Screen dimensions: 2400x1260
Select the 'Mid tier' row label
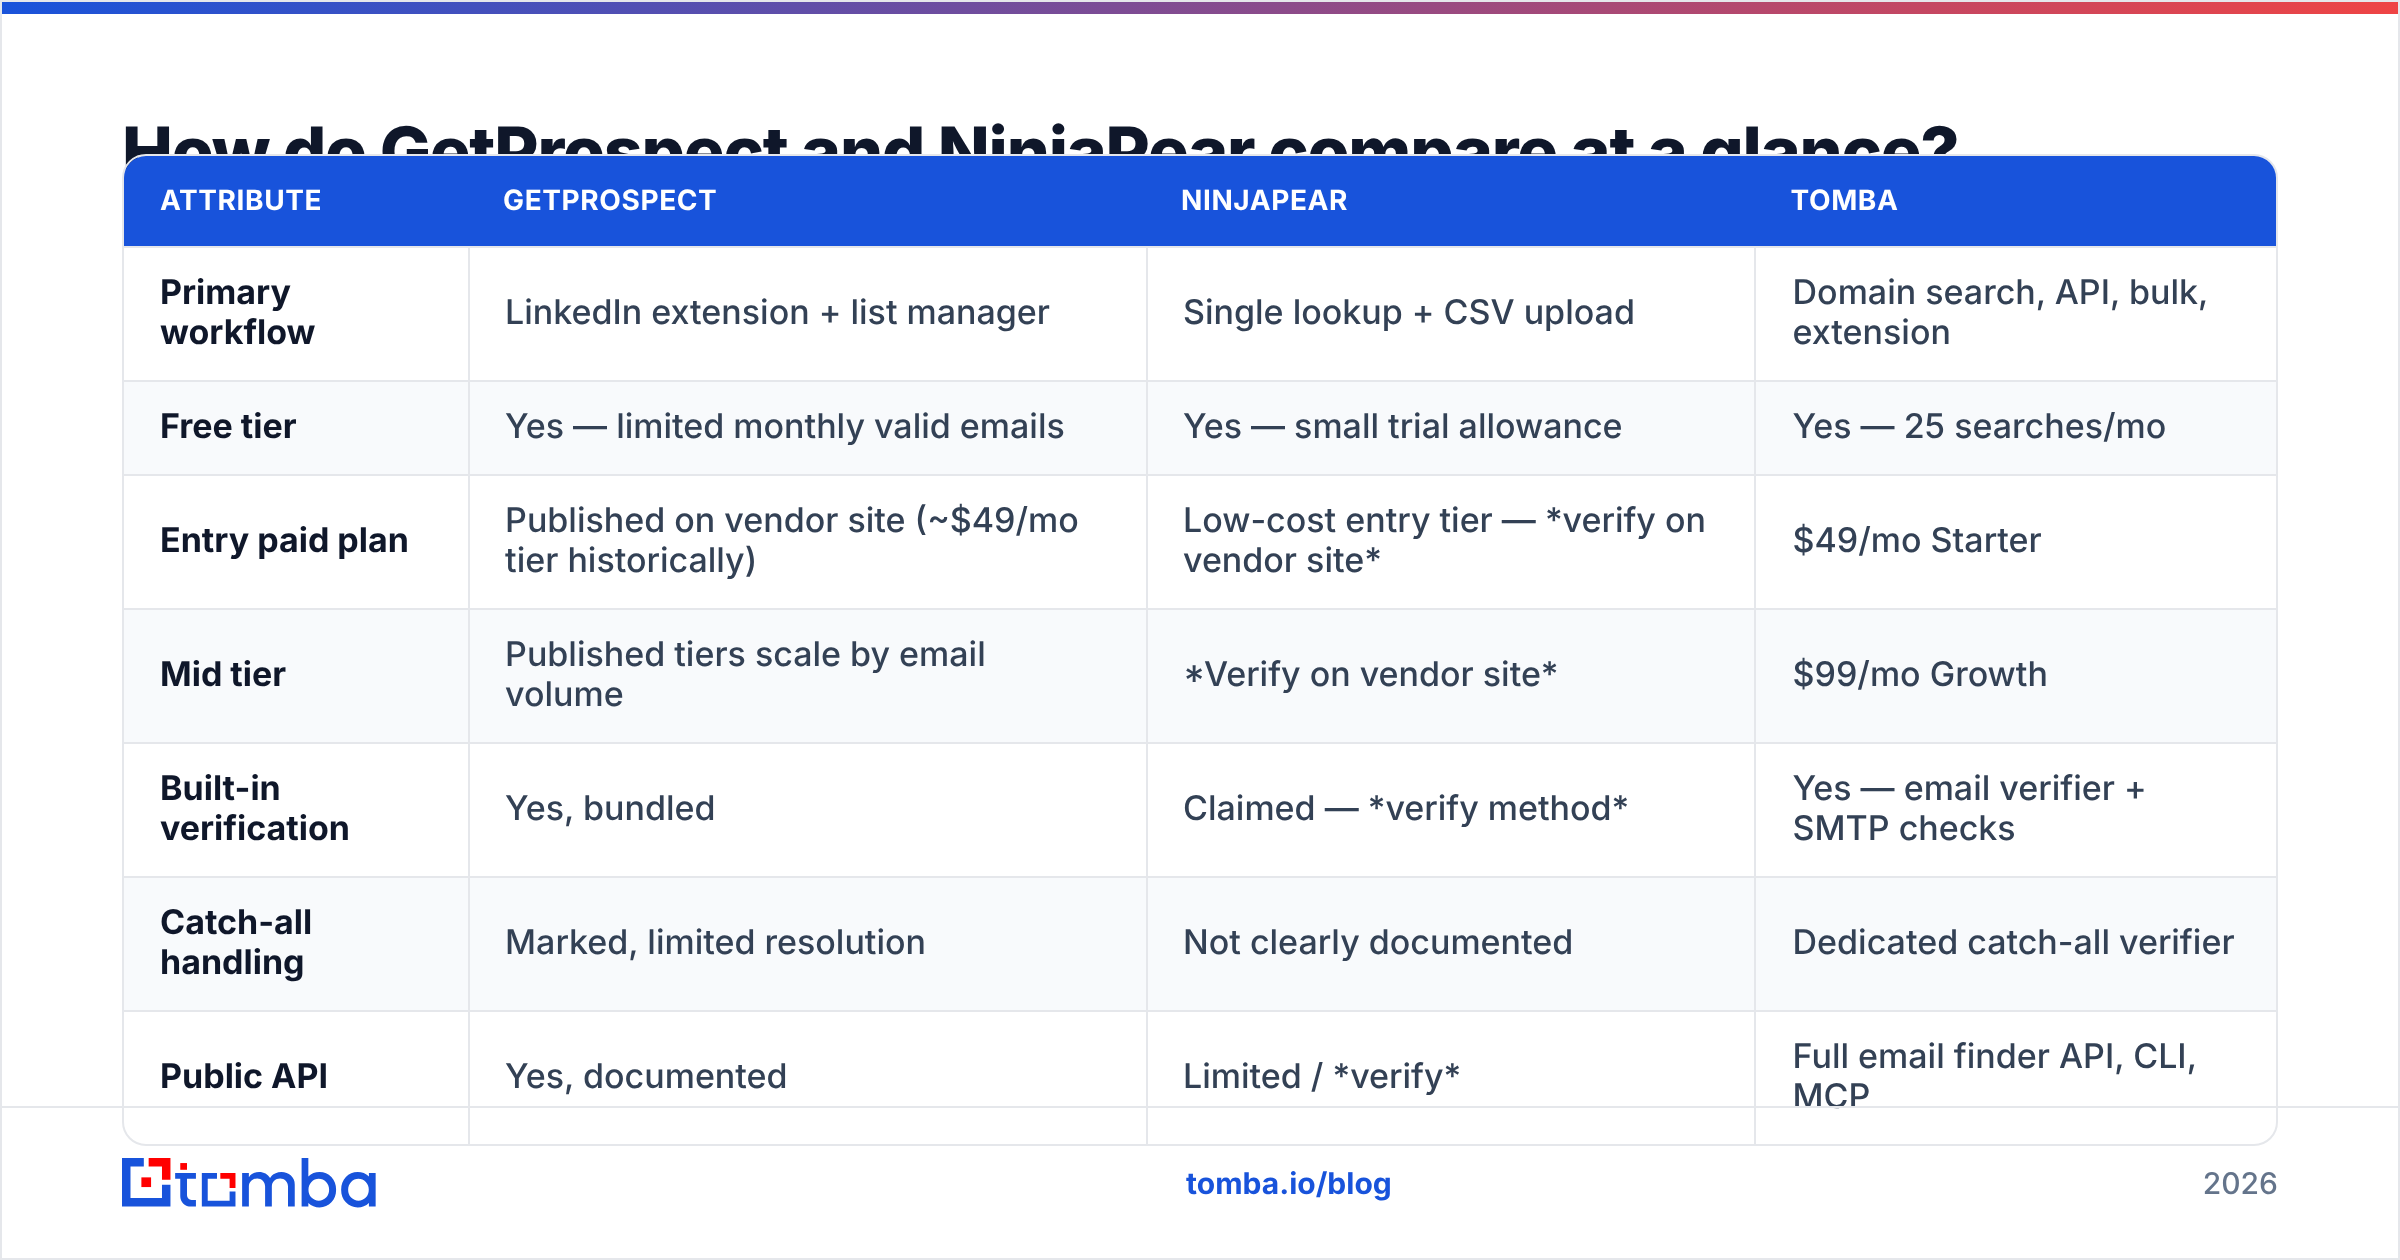click(223, 674)
